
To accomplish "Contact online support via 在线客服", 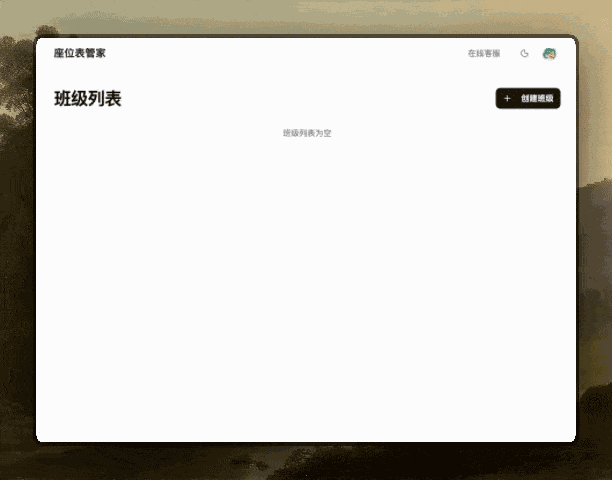I will tap(484, 54).
